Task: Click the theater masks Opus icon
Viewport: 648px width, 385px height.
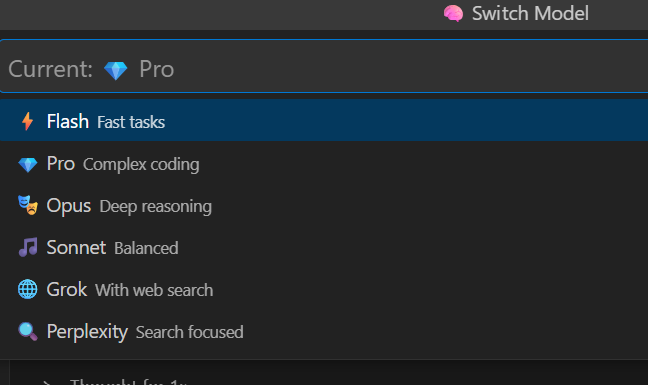Action: point(28,205)
